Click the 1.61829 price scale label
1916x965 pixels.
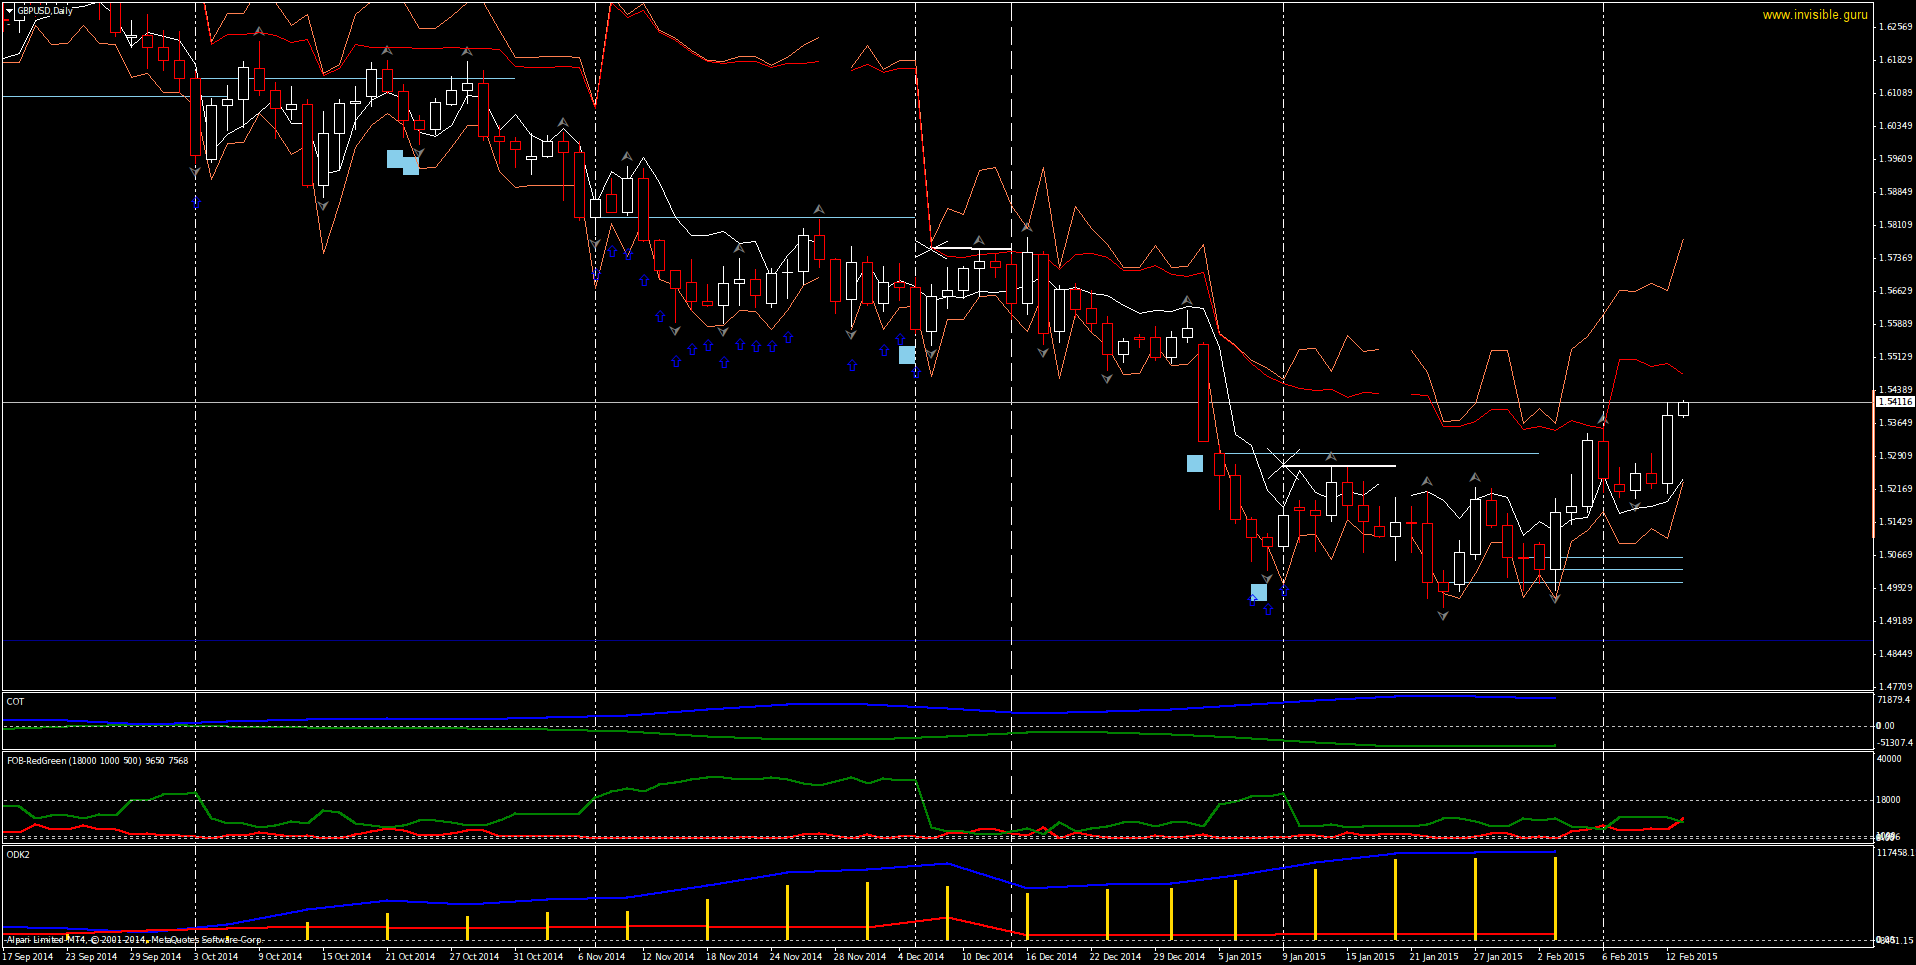1896,60
